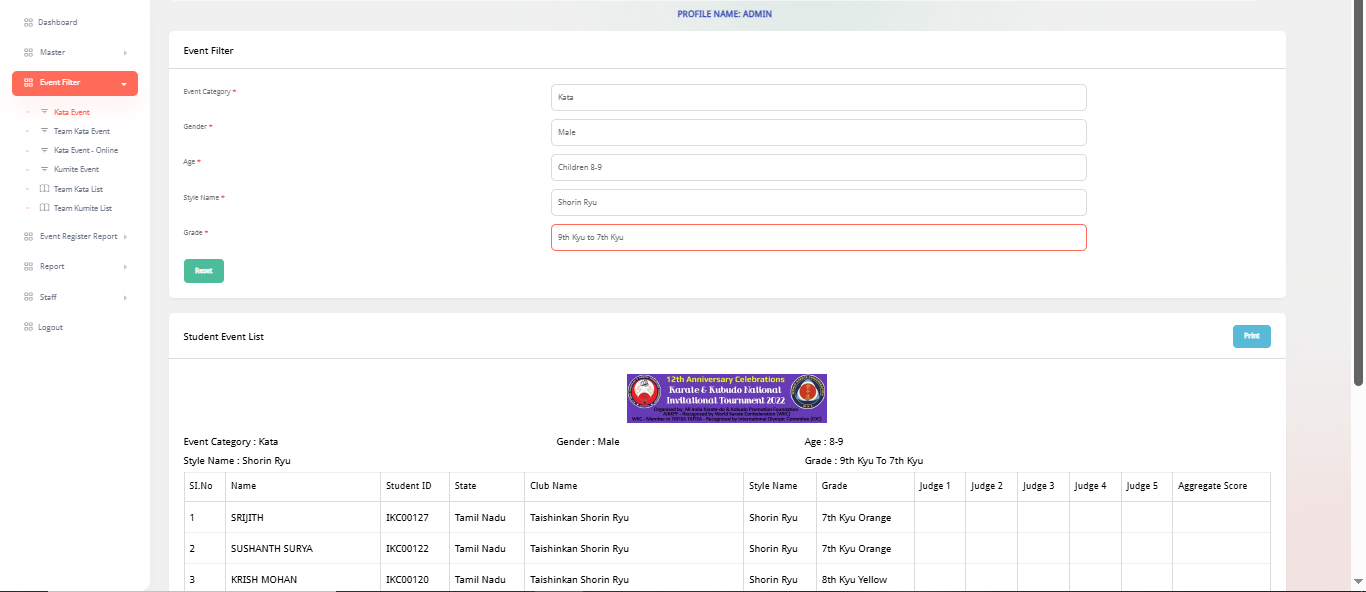Screen dimensions: 1366x592
Task: Click the Logout icon in sidebar
Action: pos(29,327)
